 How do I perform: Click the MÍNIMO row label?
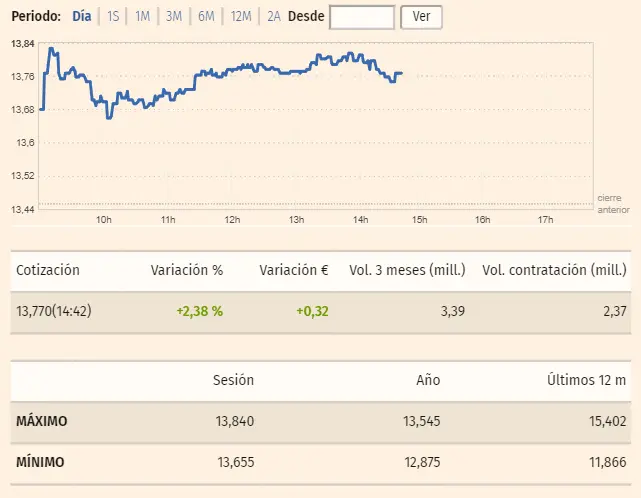(x=41, y=462)
